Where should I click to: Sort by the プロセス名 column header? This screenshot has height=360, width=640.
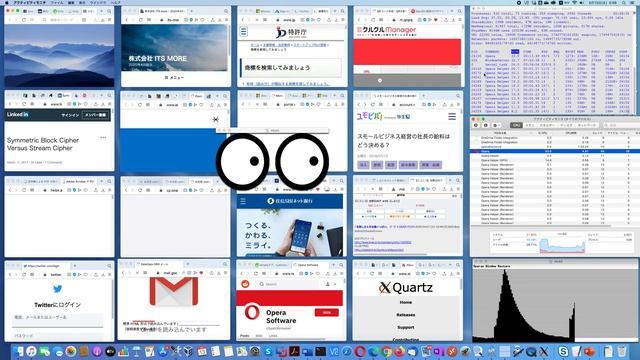point(500,133)
